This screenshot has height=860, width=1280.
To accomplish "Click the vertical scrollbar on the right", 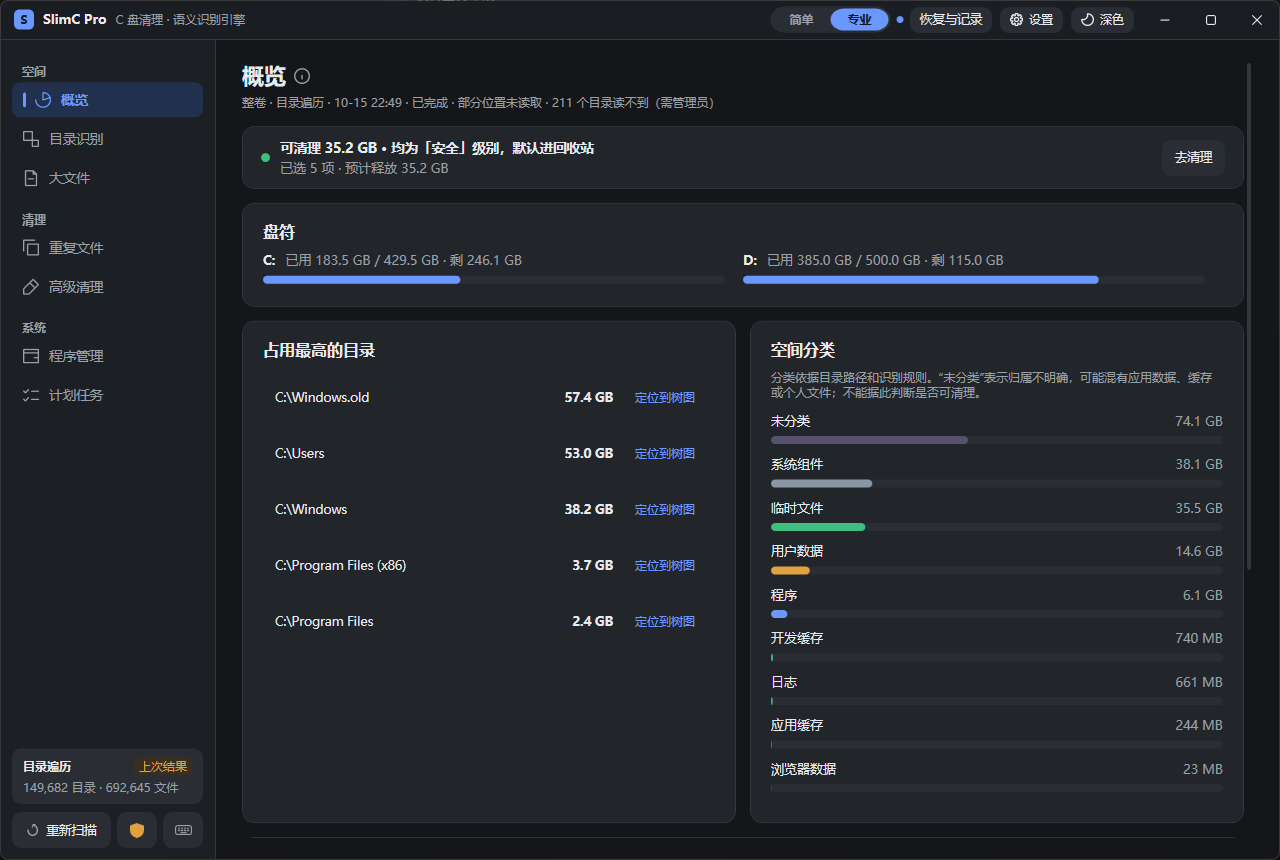I will point(1249,317).
